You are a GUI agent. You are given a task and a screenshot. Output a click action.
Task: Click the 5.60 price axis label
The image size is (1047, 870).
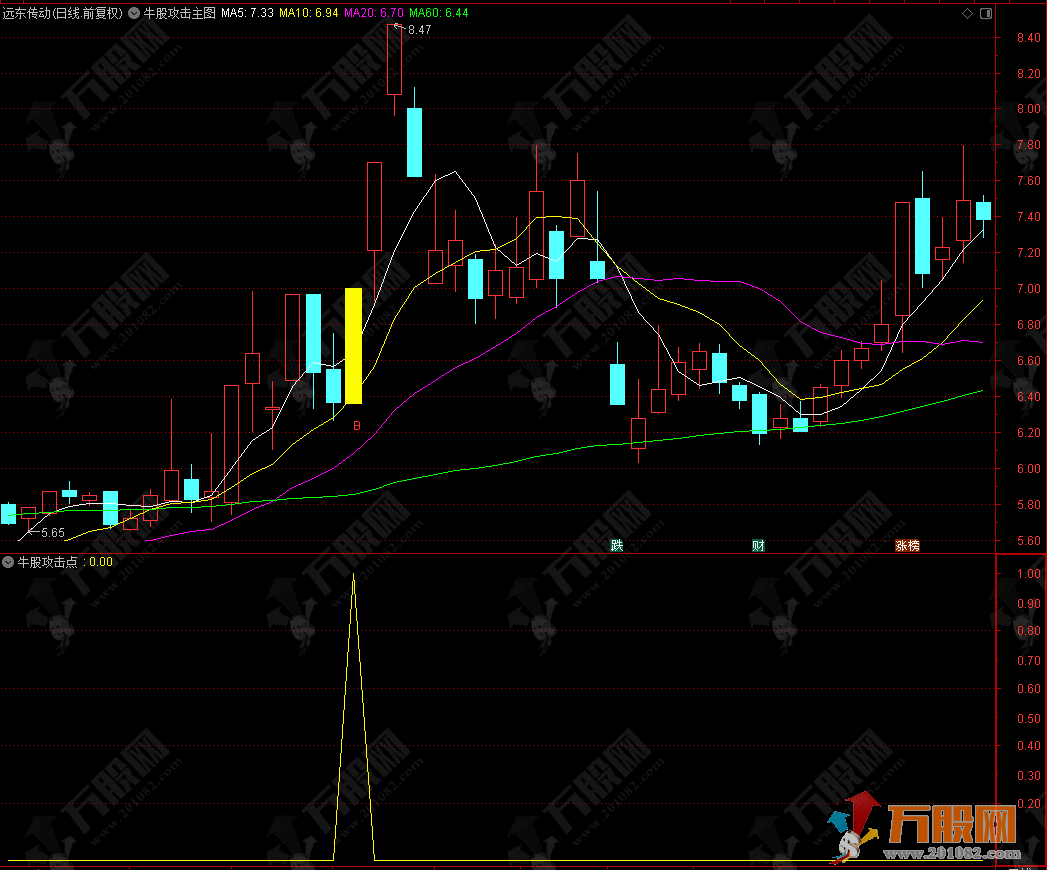[1028, 541]
